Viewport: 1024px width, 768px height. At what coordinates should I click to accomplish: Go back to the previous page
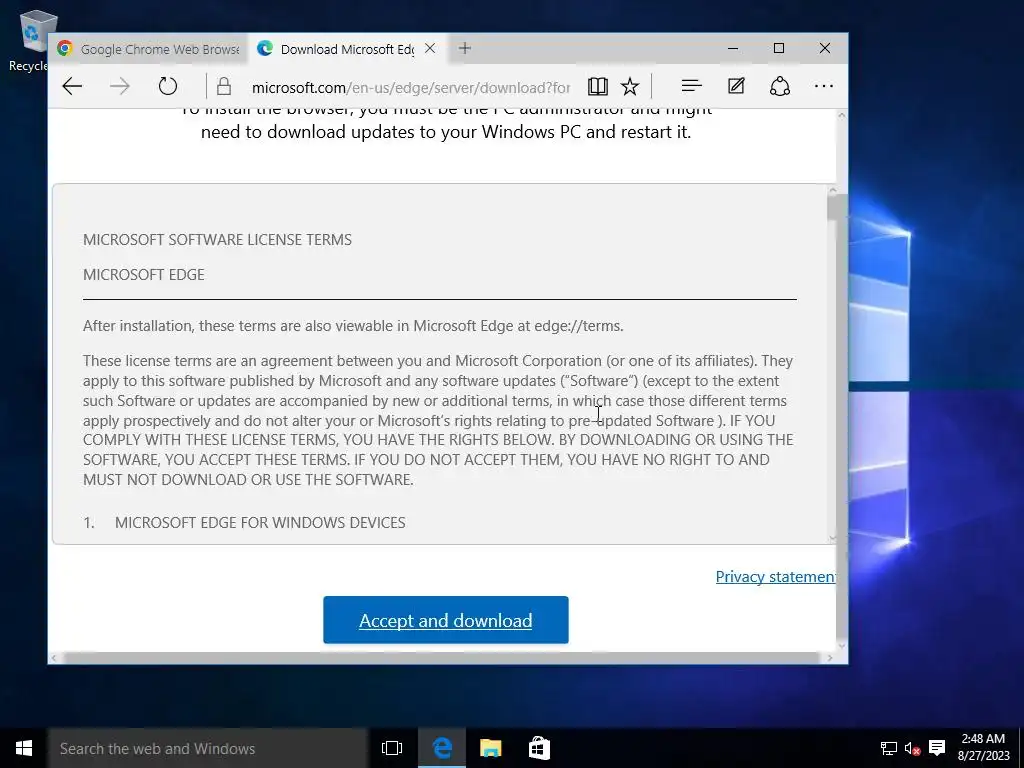[72, 86]
